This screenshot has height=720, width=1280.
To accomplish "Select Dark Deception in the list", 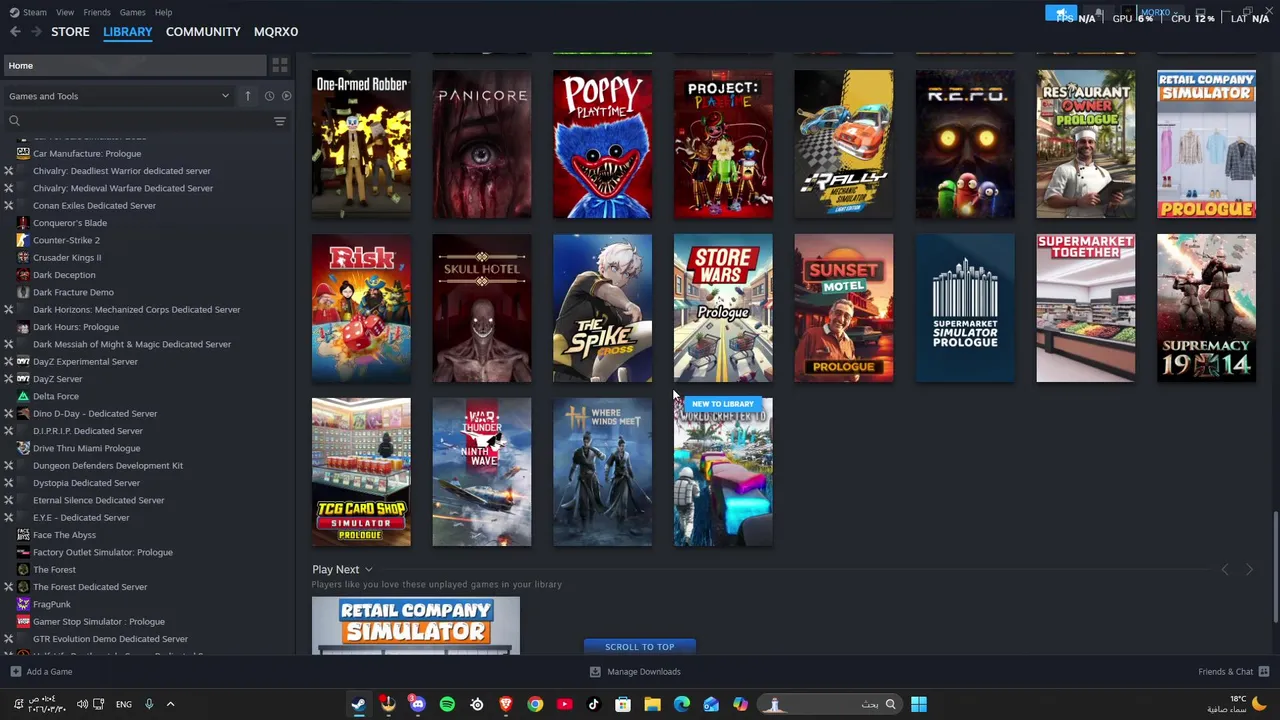I will click(x=64, y=275).
